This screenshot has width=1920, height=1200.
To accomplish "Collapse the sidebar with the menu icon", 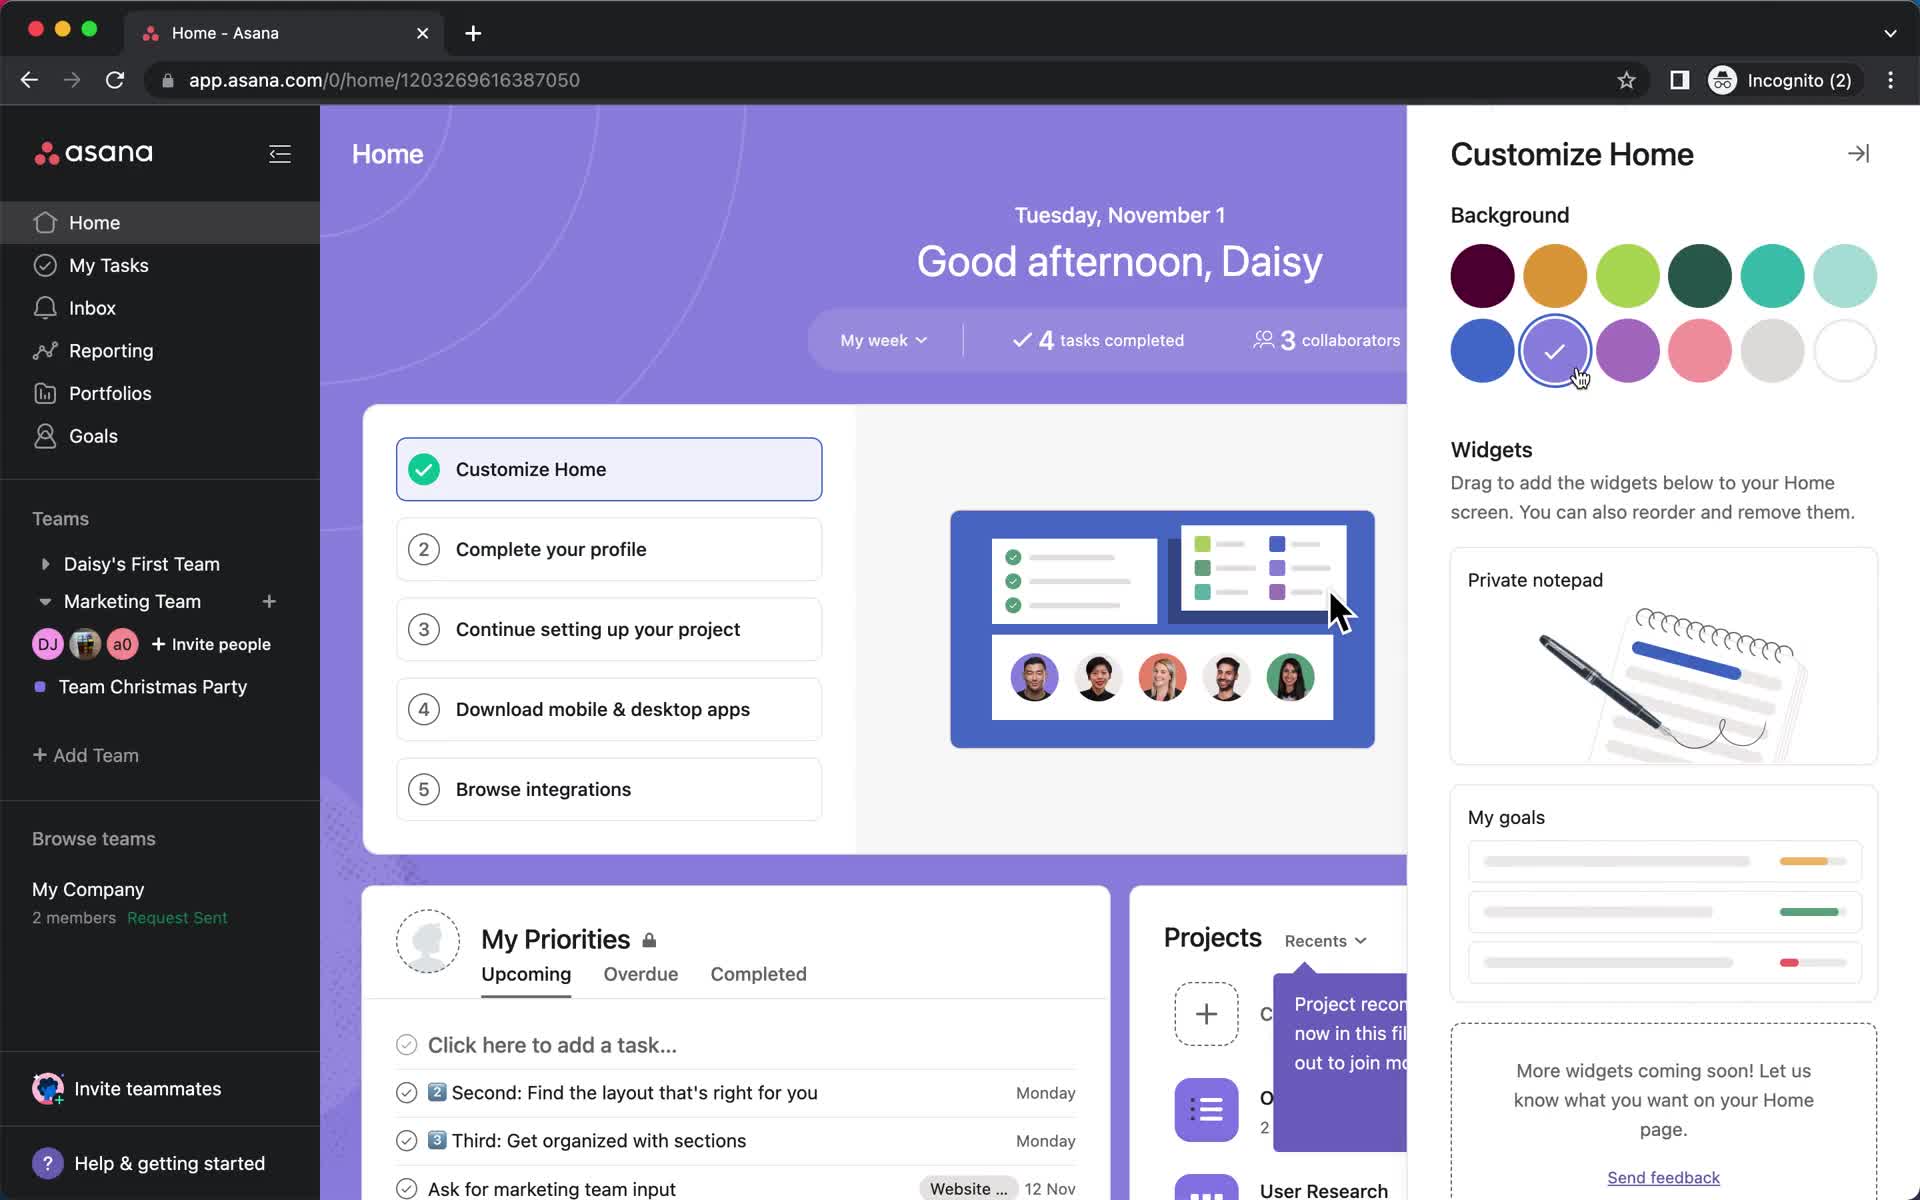I will (280, 154).
